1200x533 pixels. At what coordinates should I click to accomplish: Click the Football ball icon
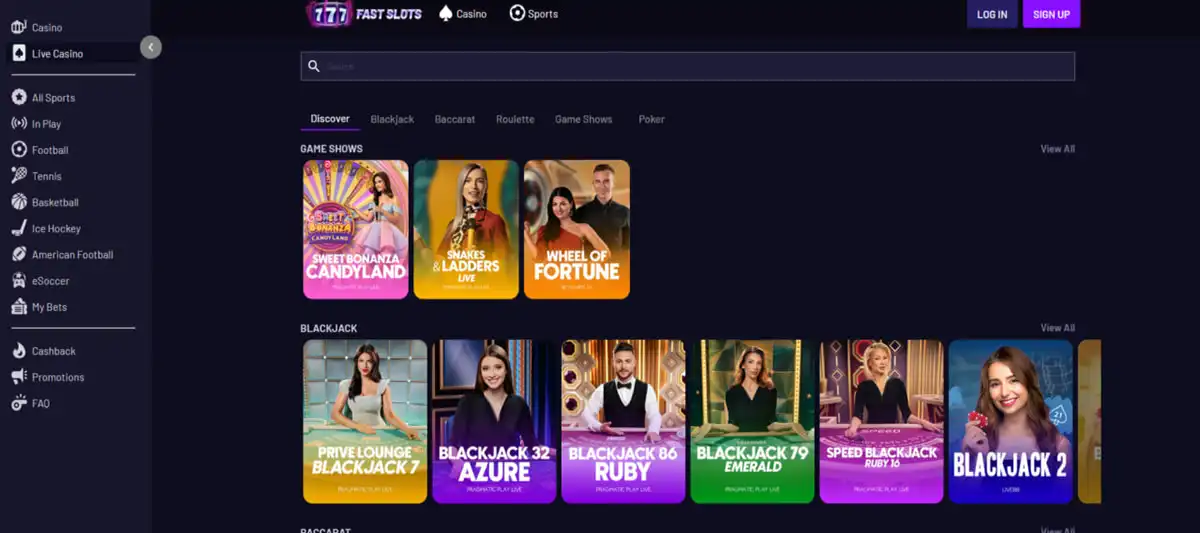[x=19, y=150]
